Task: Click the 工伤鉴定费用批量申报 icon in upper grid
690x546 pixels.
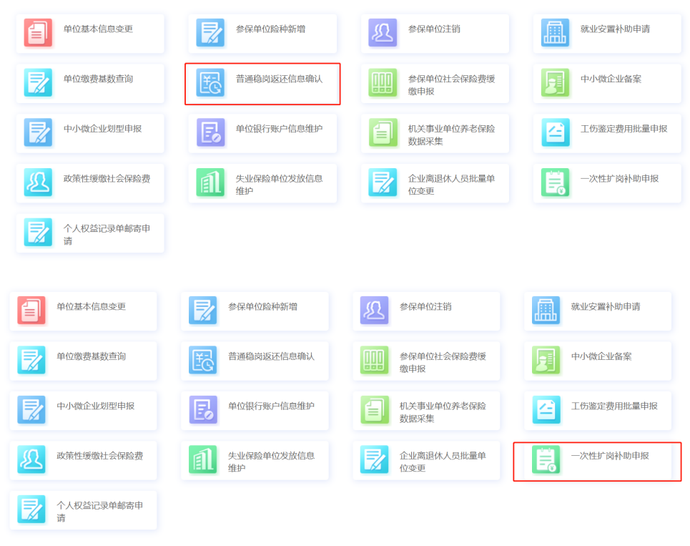Action: [x=555, y=132]
